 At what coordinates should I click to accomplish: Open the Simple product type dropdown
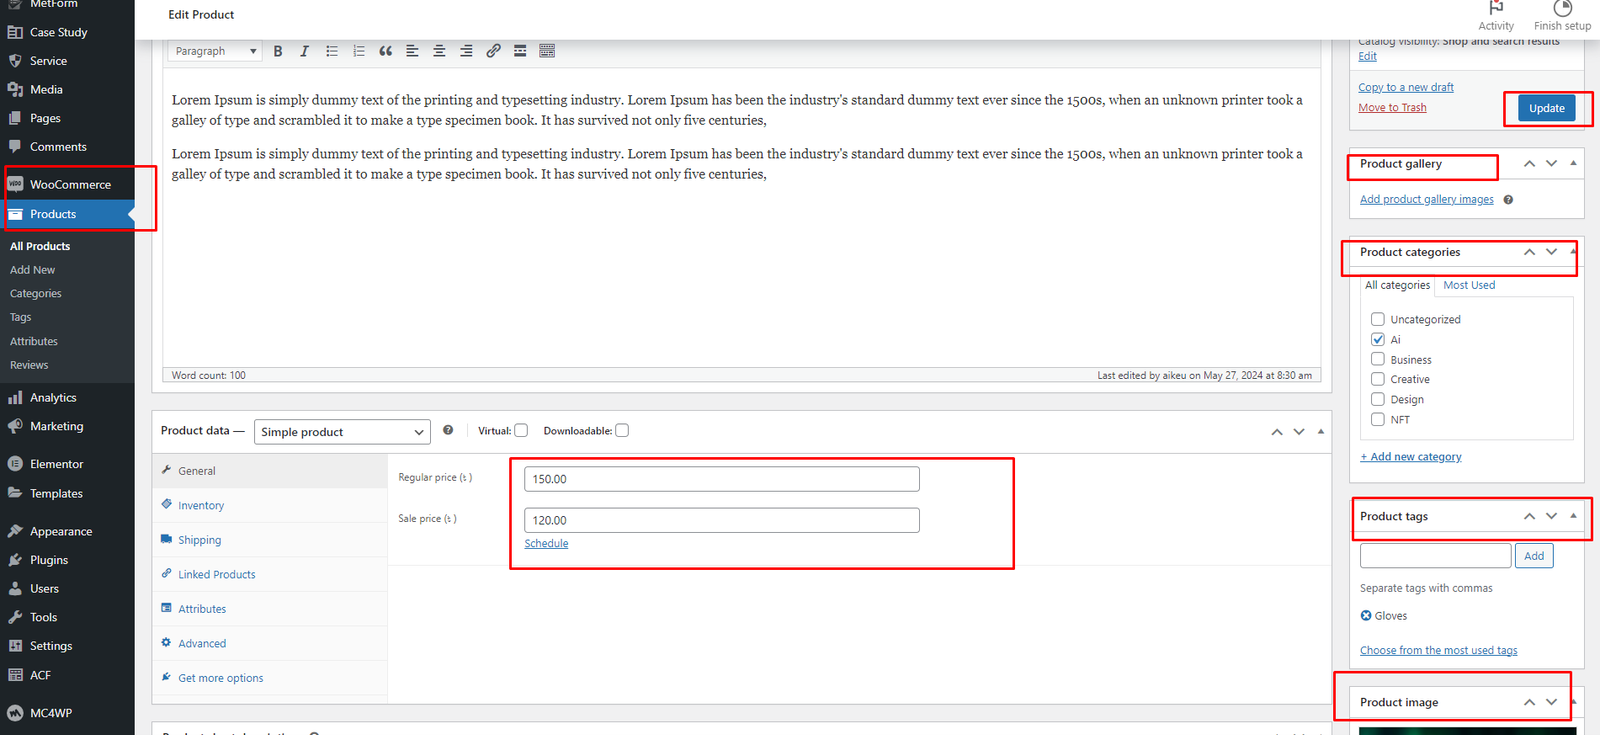click(342, 432)
